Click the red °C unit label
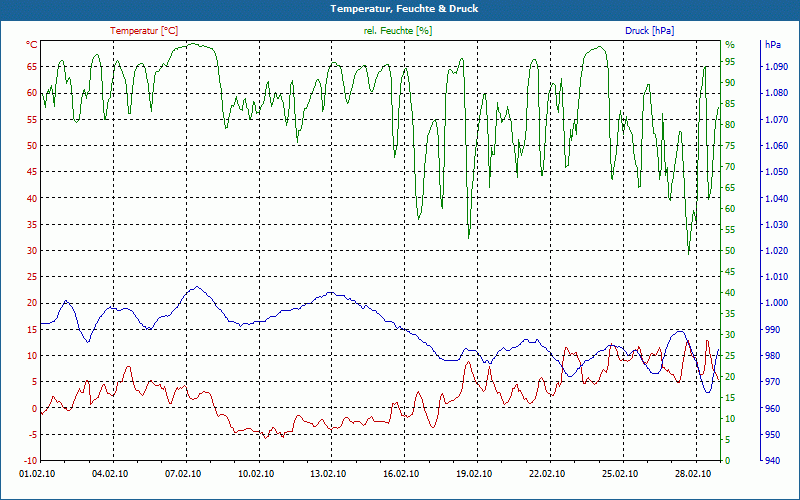Screen dimensions: 800x500 [32, 45]
